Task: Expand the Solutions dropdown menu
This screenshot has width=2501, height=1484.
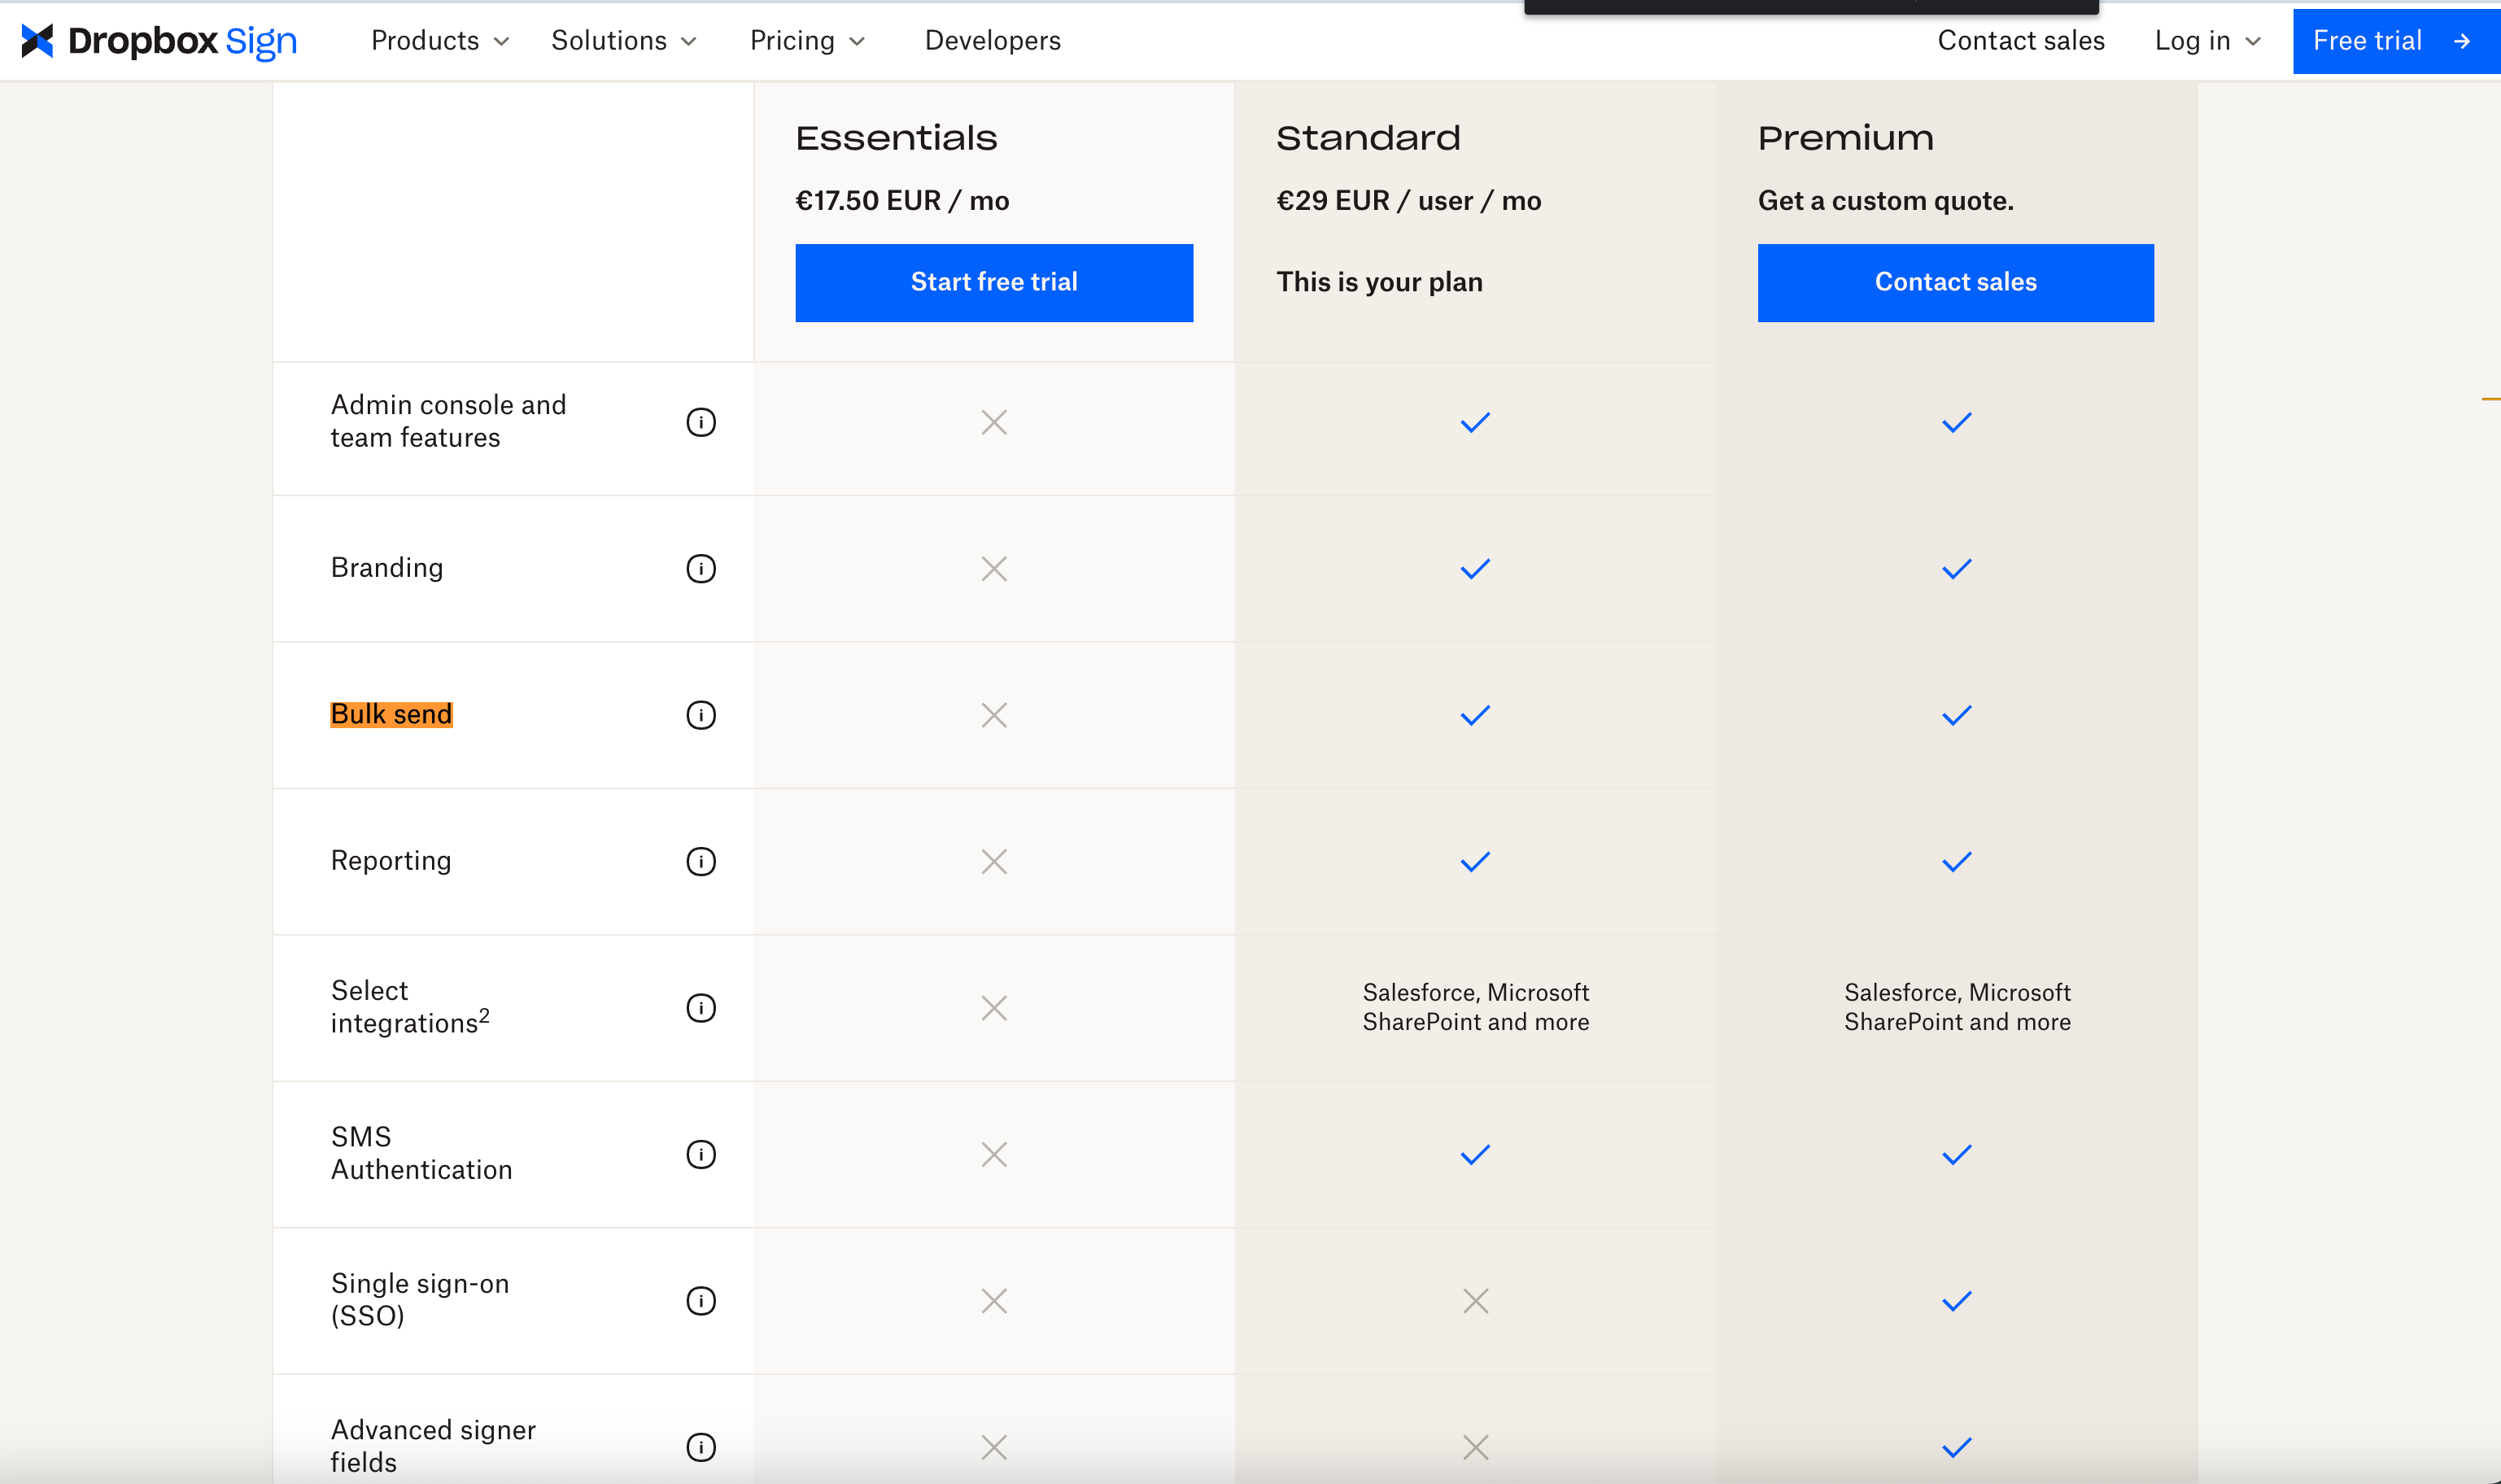Action: pyautogui.click(x=623, y=40)
